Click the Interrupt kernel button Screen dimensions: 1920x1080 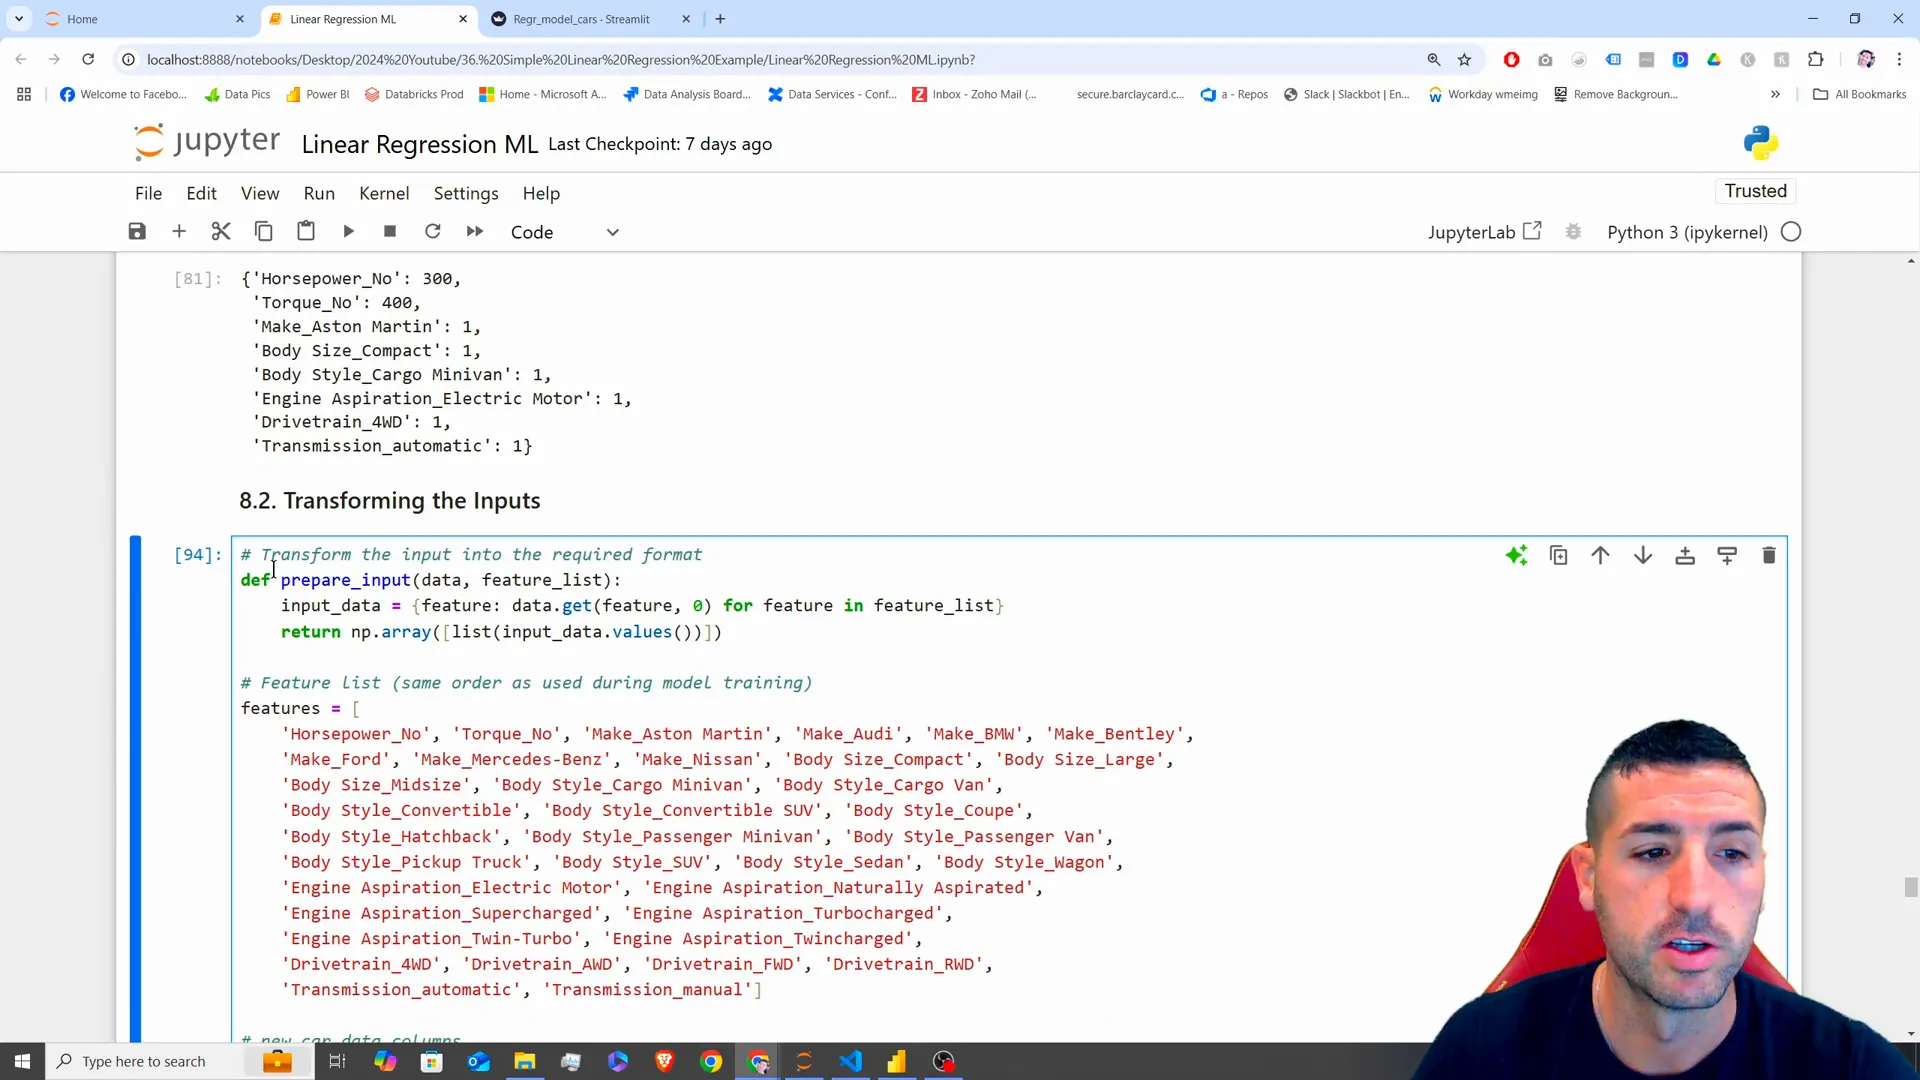tap(390, 232)
